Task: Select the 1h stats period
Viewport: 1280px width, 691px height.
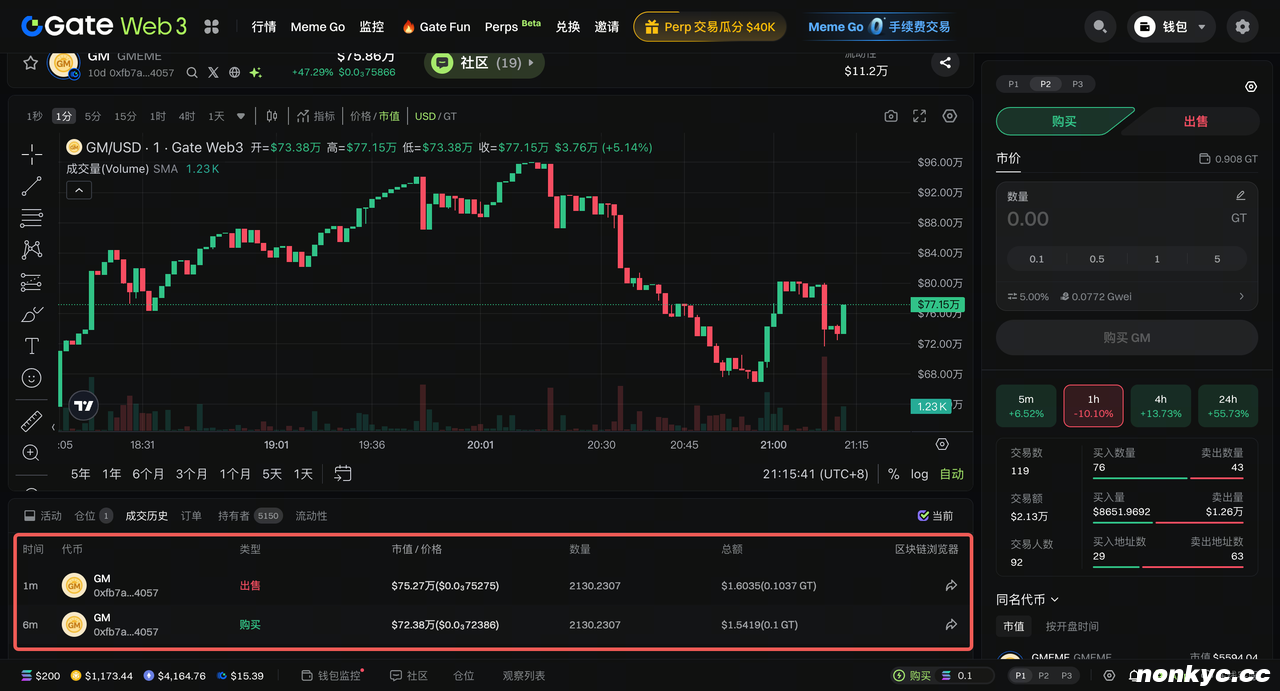Action: point(1093,406)
